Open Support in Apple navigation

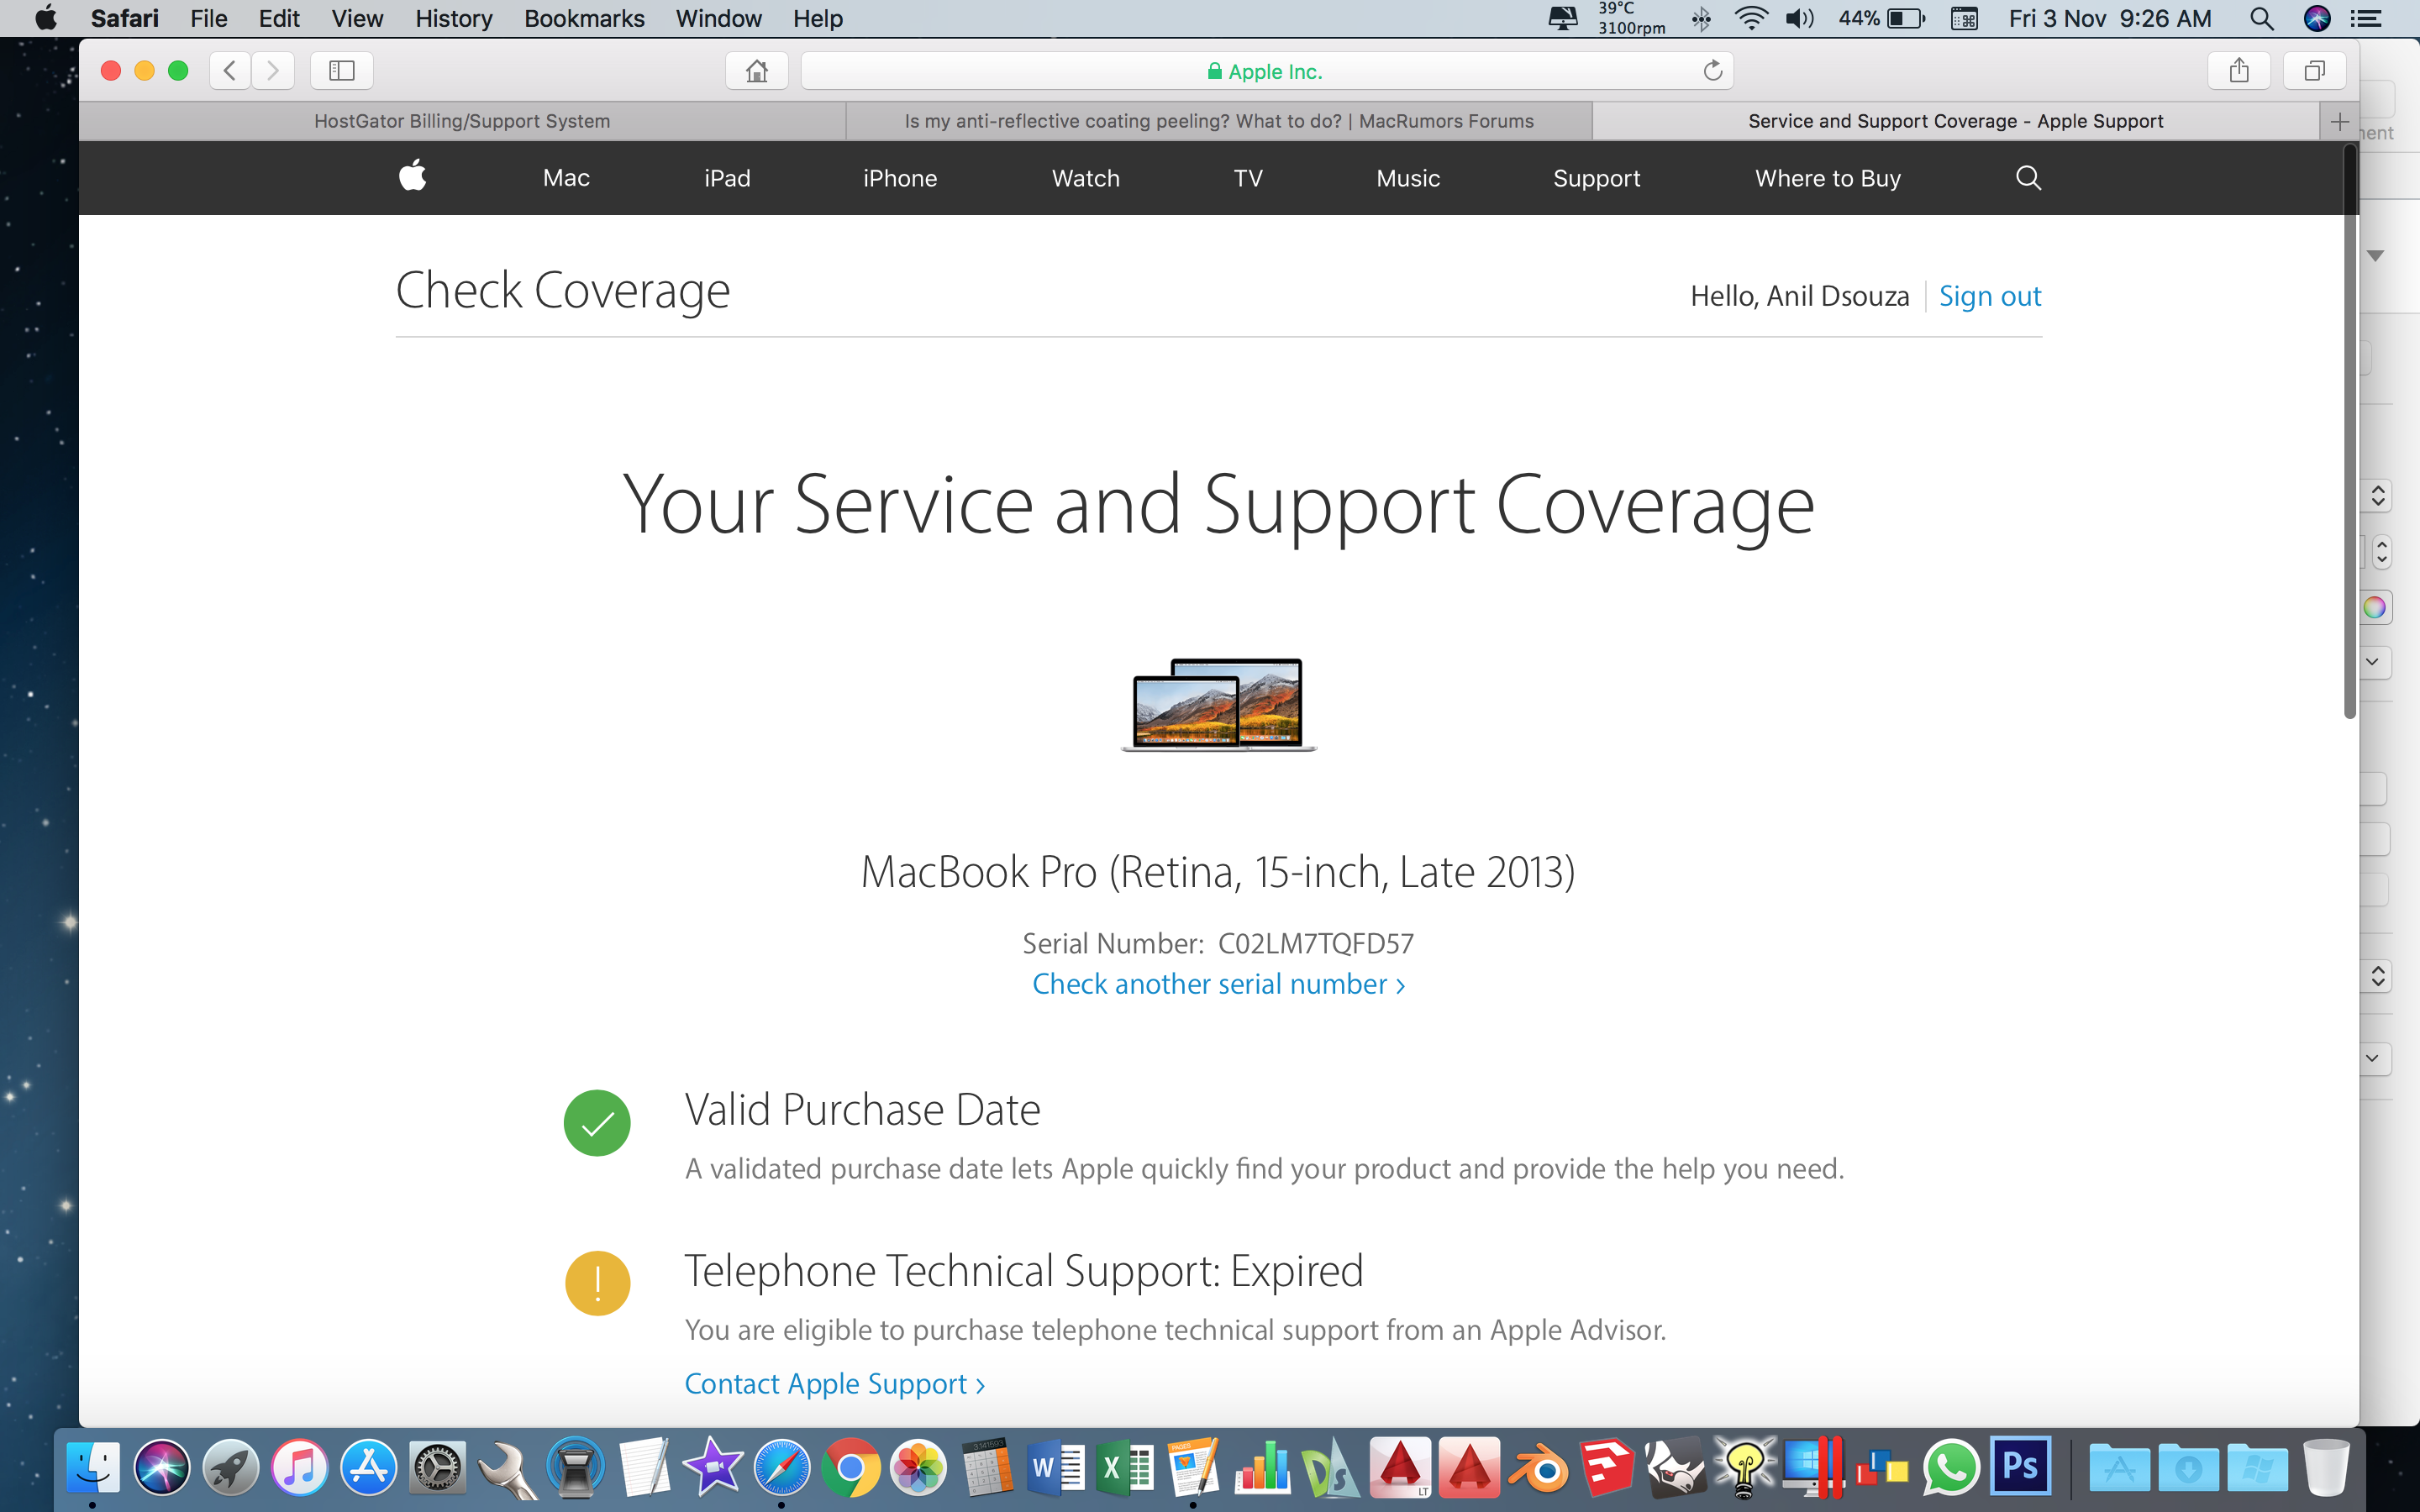pyautogui.click(x=1596, y=178)
